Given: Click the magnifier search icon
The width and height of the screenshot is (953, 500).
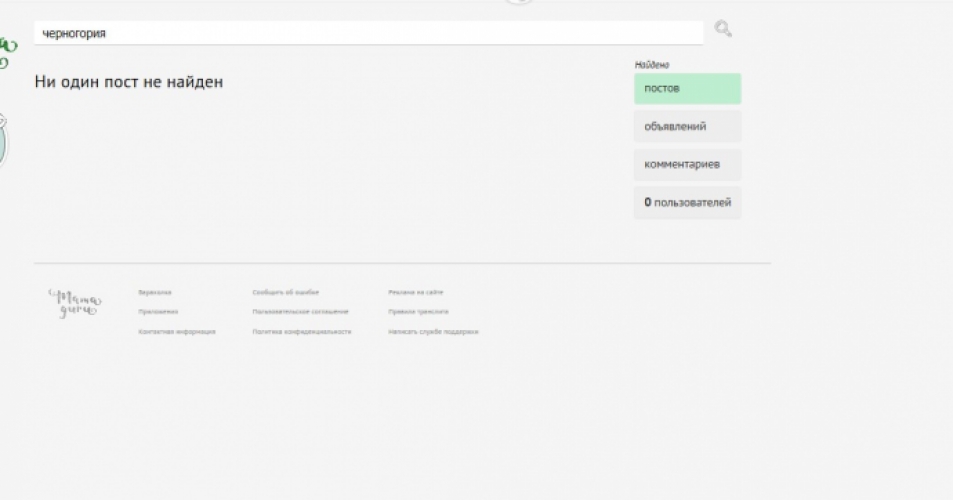Looking at the screenshot, I should coord(723,30).
